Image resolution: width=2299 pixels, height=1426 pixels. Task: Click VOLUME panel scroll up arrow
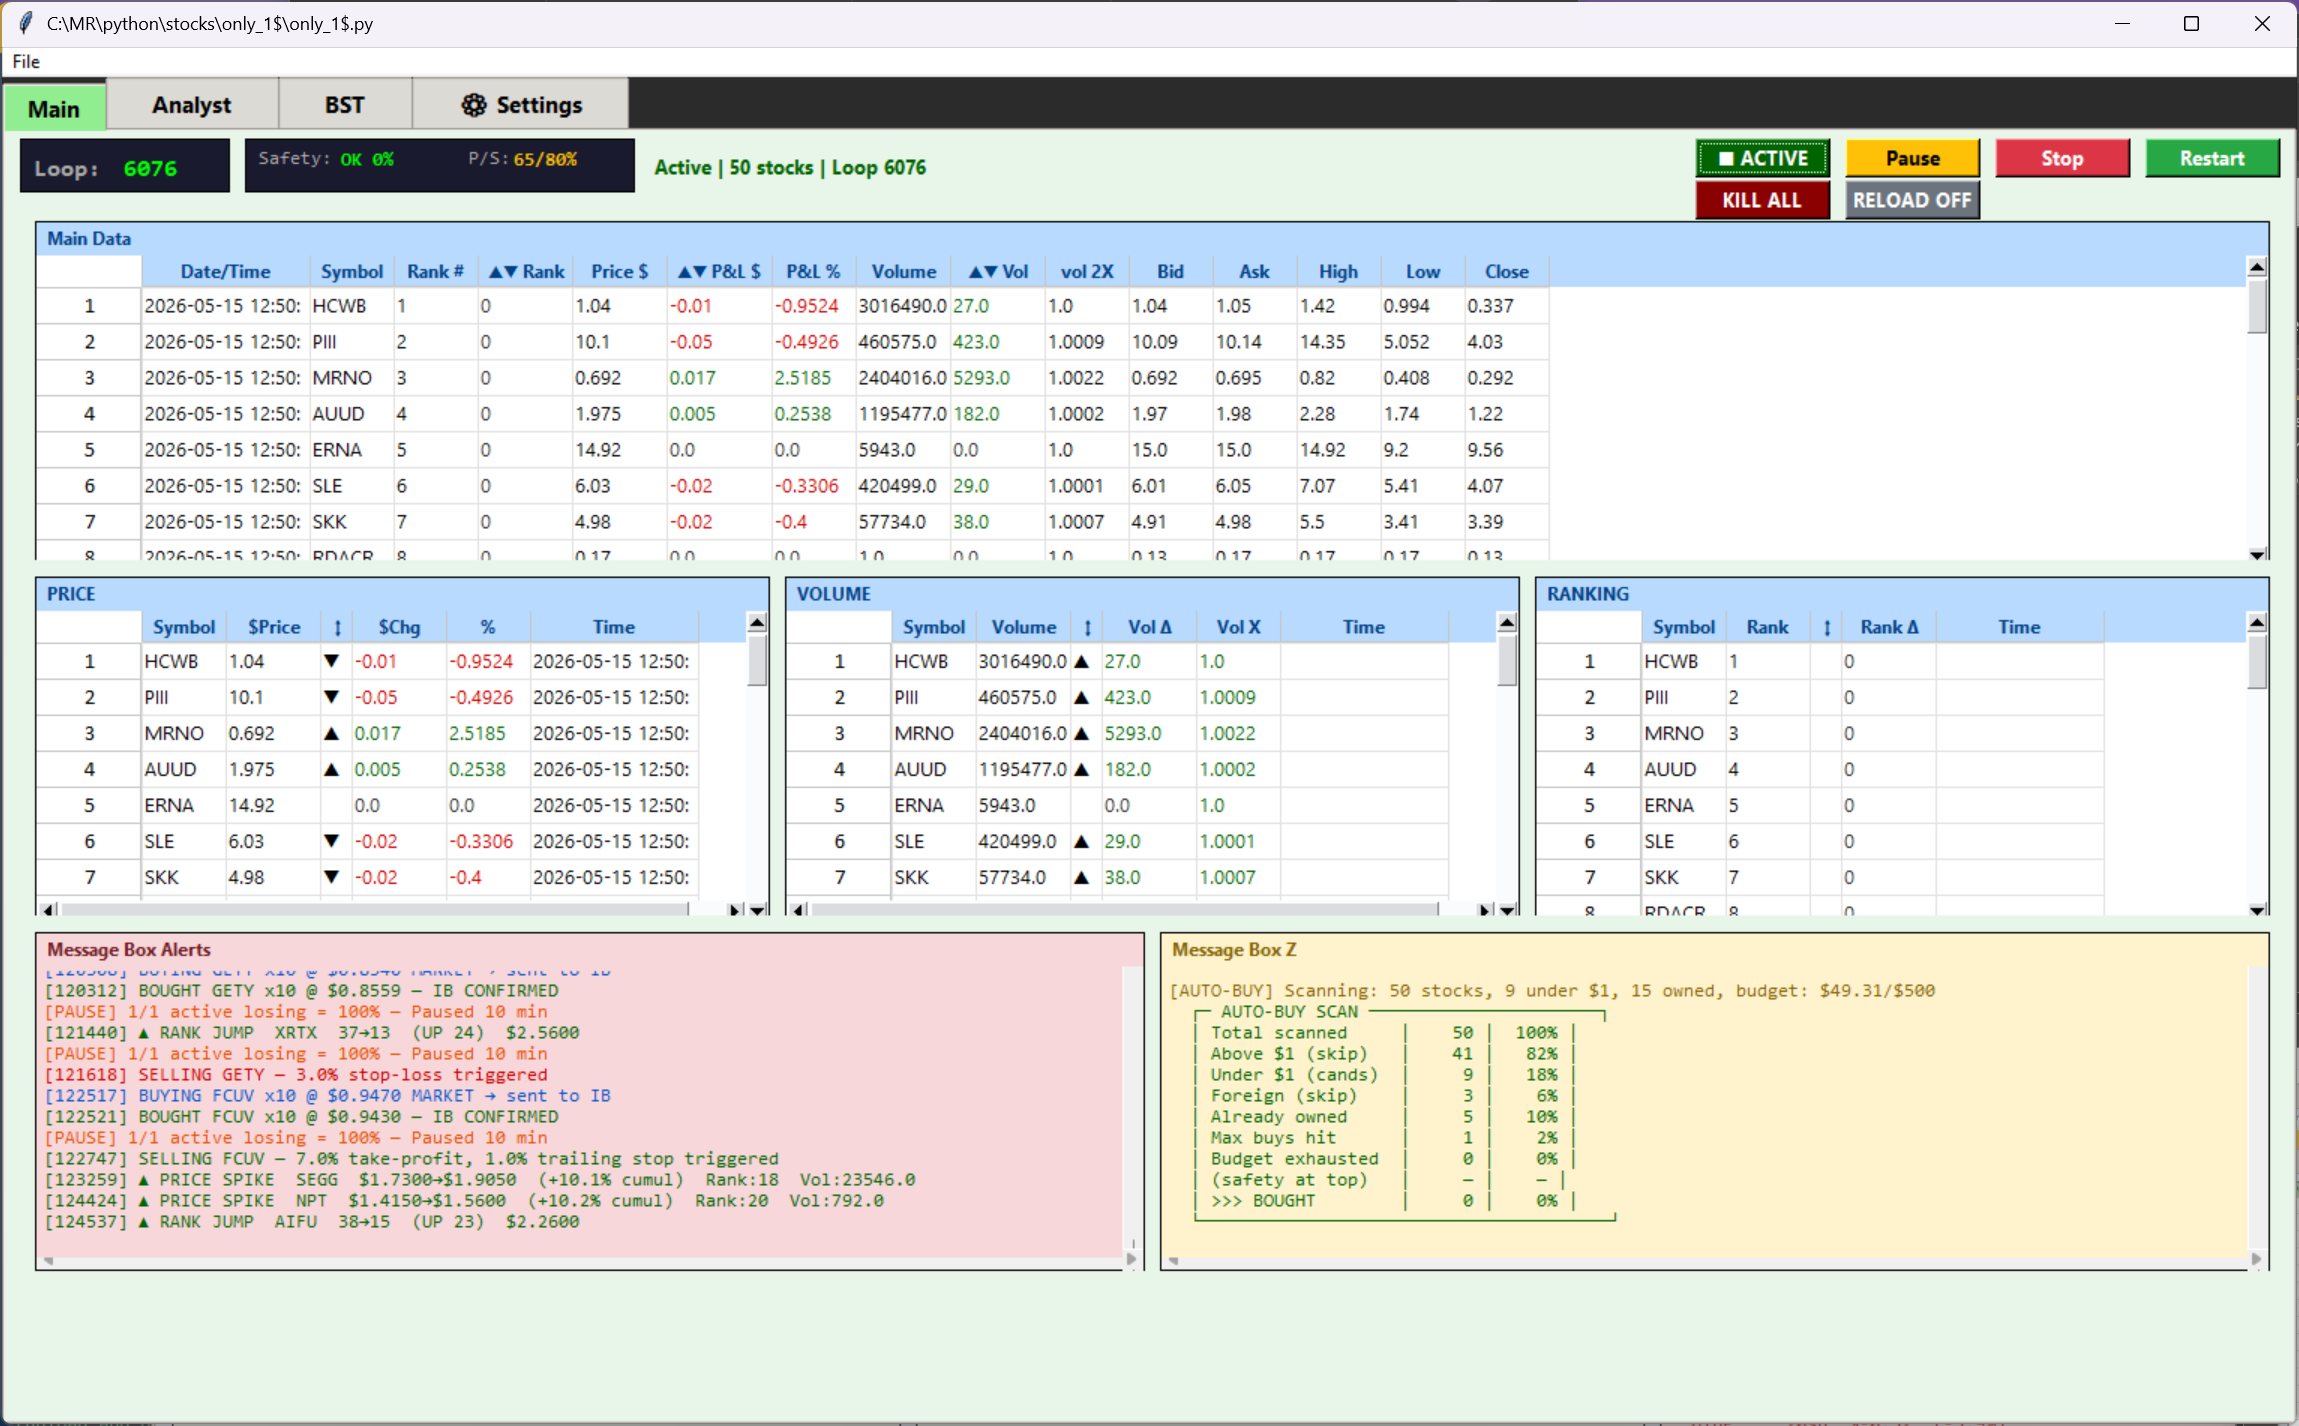(x=1507, y=623)
